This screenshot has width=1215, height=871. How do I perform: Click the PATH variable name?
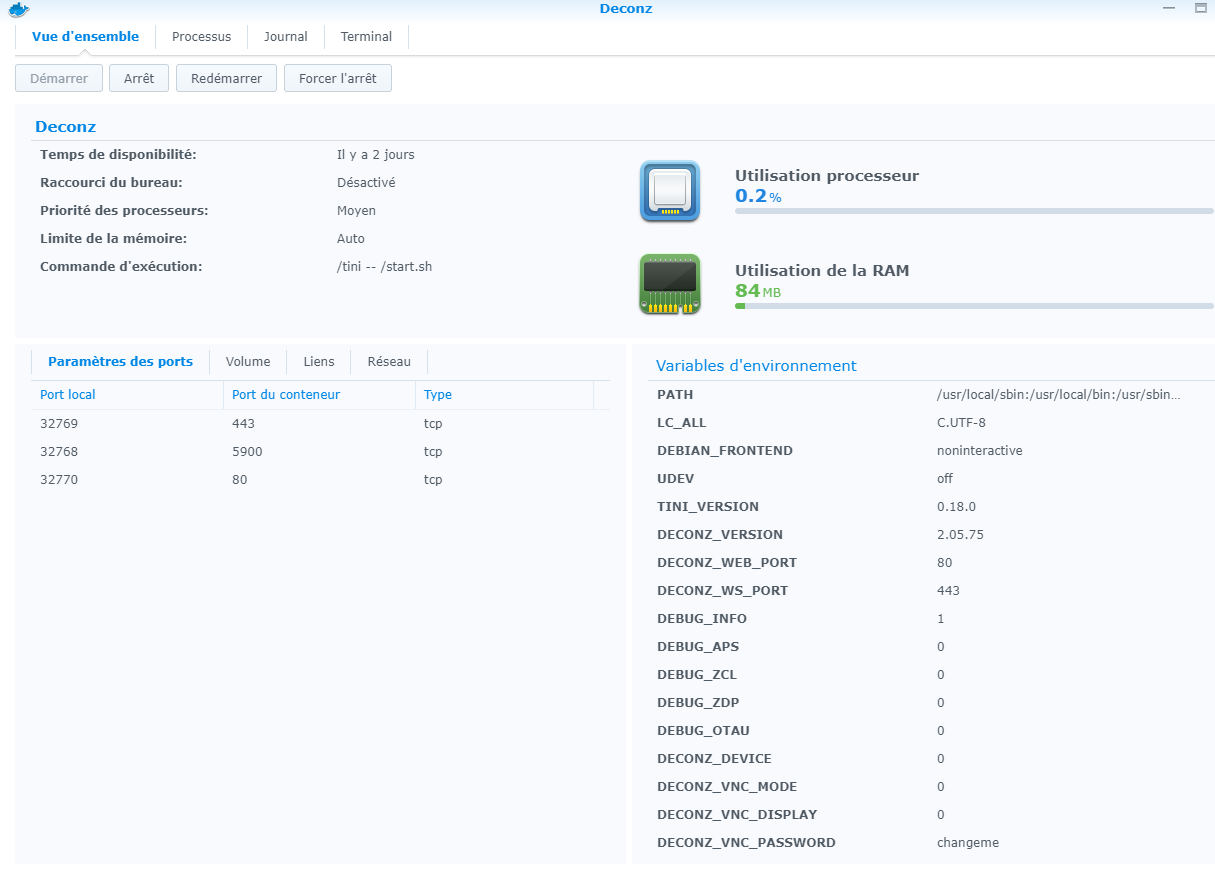point(675,395)
